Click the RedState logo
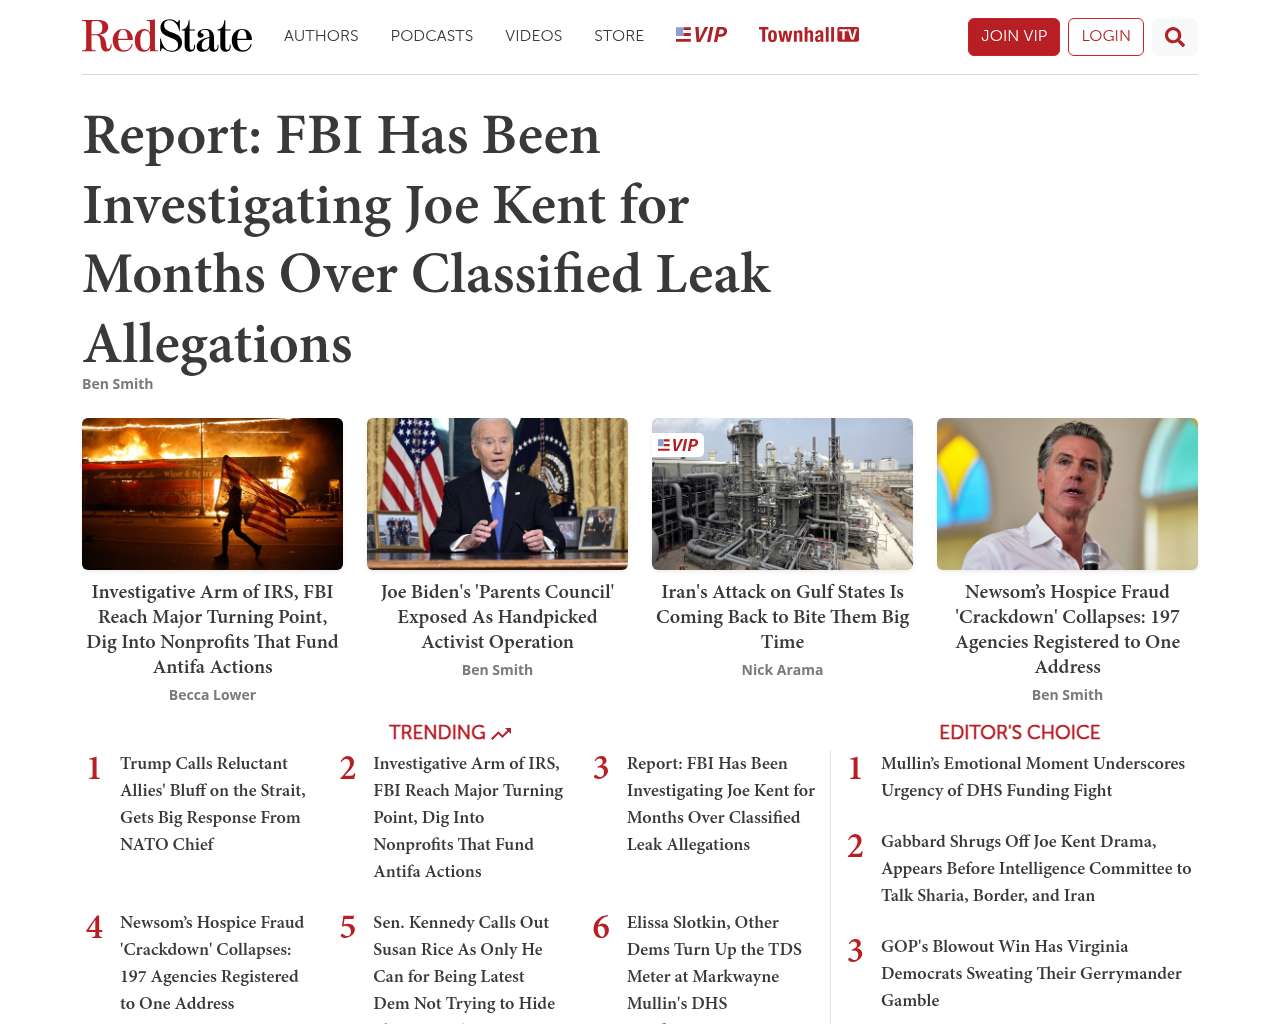Image resolution: width=1280 pixels, height=1024 pixels. [167, 36]
